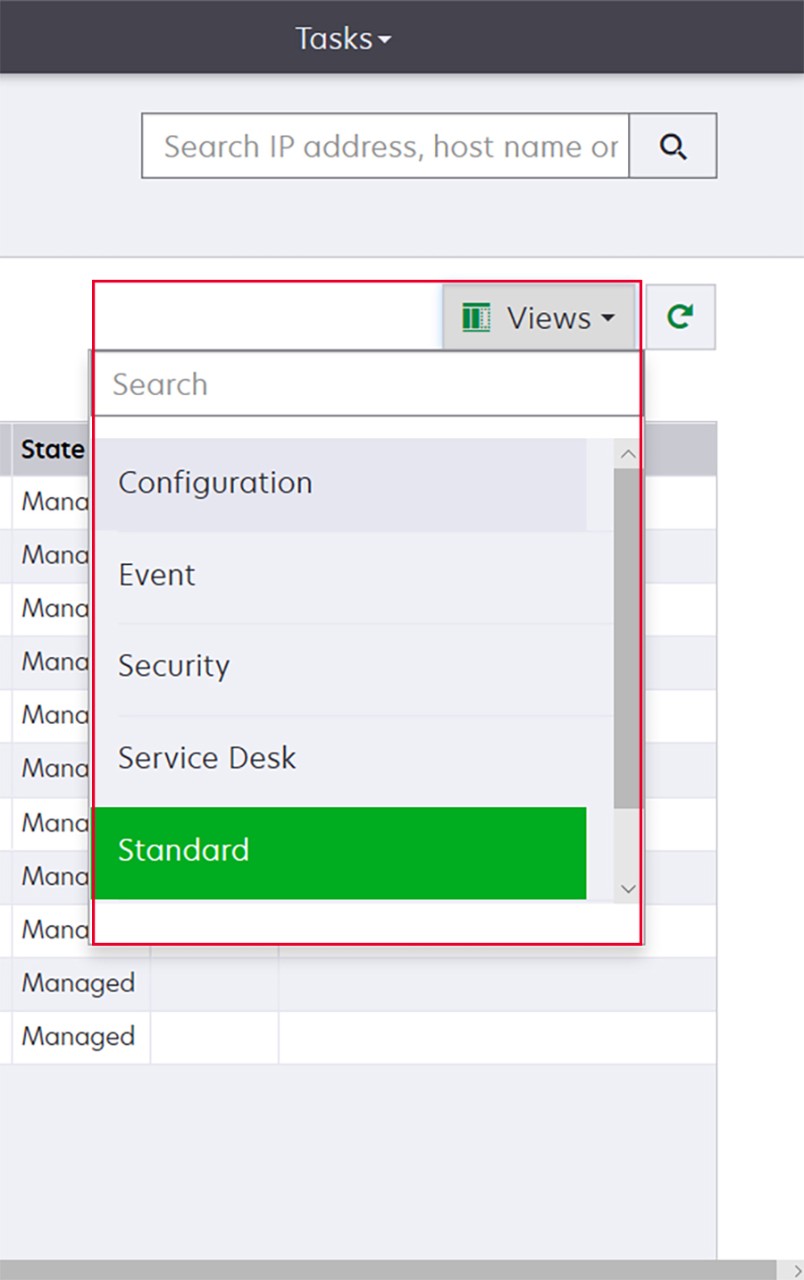Sort by the State column header
This screenshot has height=1280, width=804.
tap(52, 449)
